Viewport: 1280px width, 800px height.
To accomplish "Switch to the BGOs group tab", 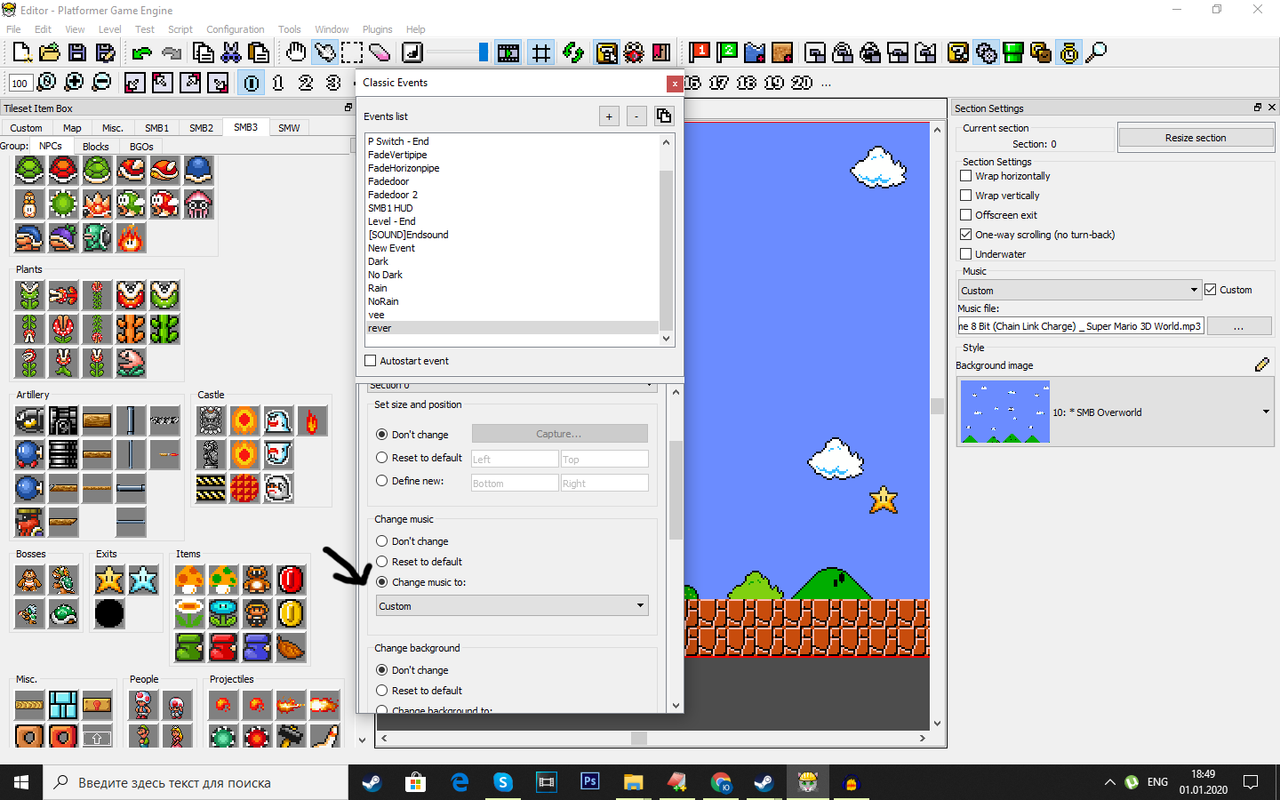I will (x=143, y=146).
